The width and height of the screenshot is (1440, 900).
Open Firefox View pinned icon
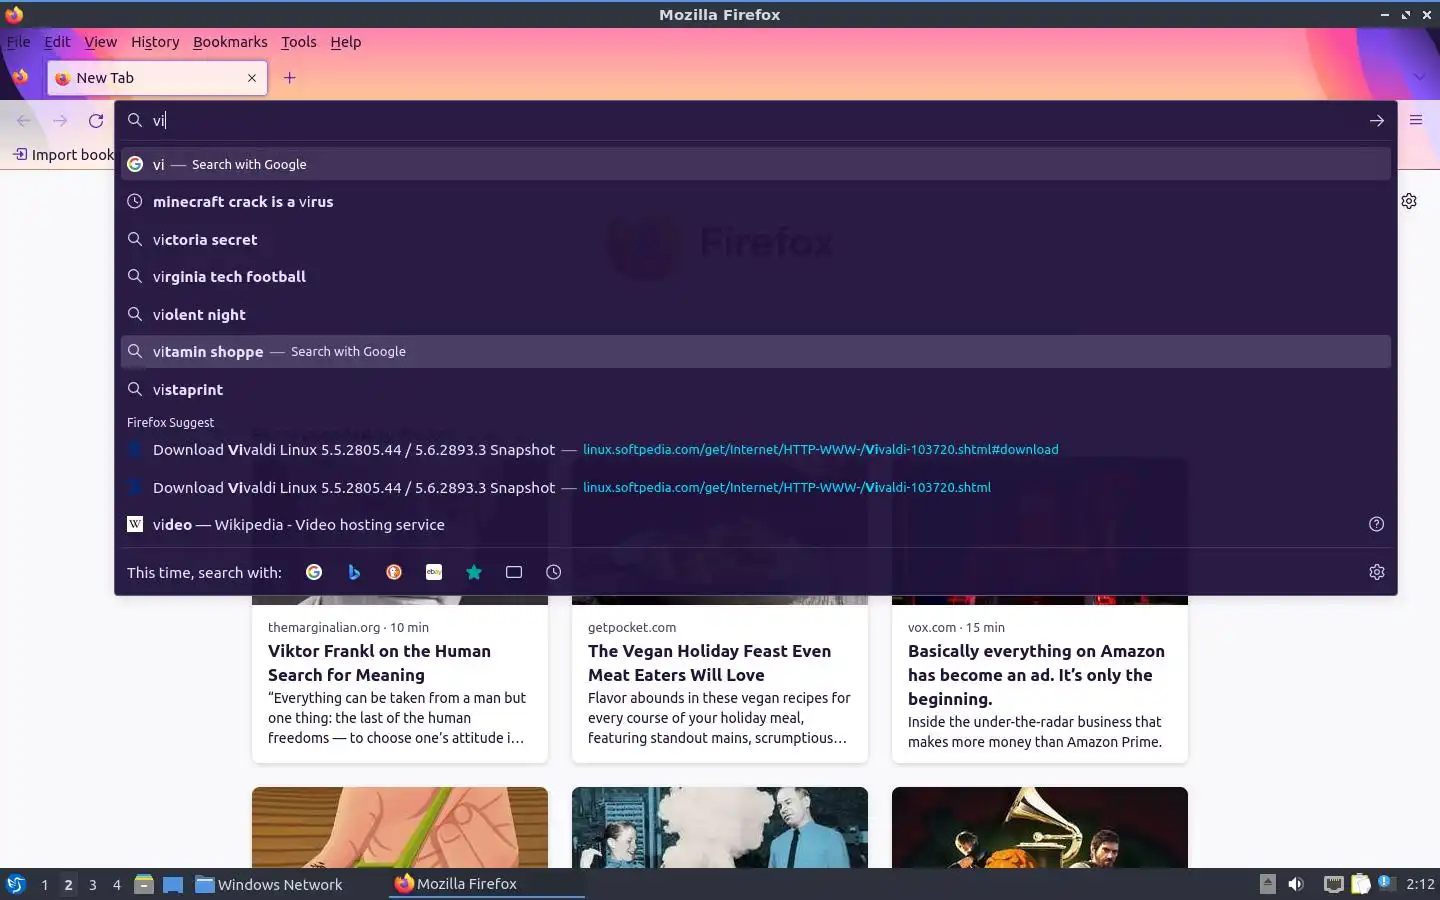[20, 77]
